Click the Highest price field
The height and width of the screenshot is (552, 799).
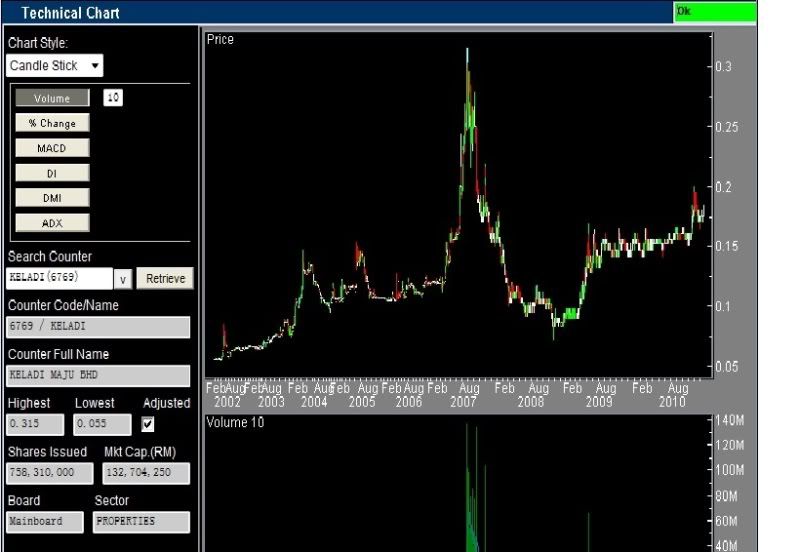35,424
